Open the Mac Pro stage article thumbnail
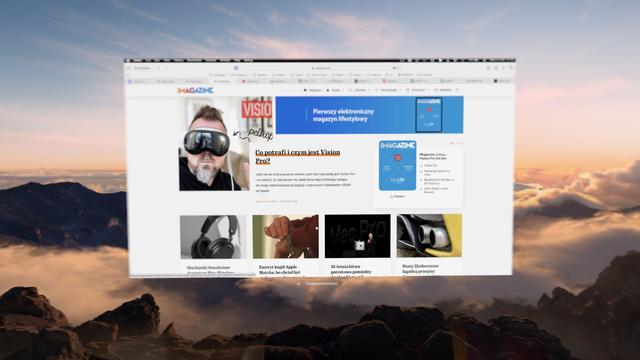 358,236
